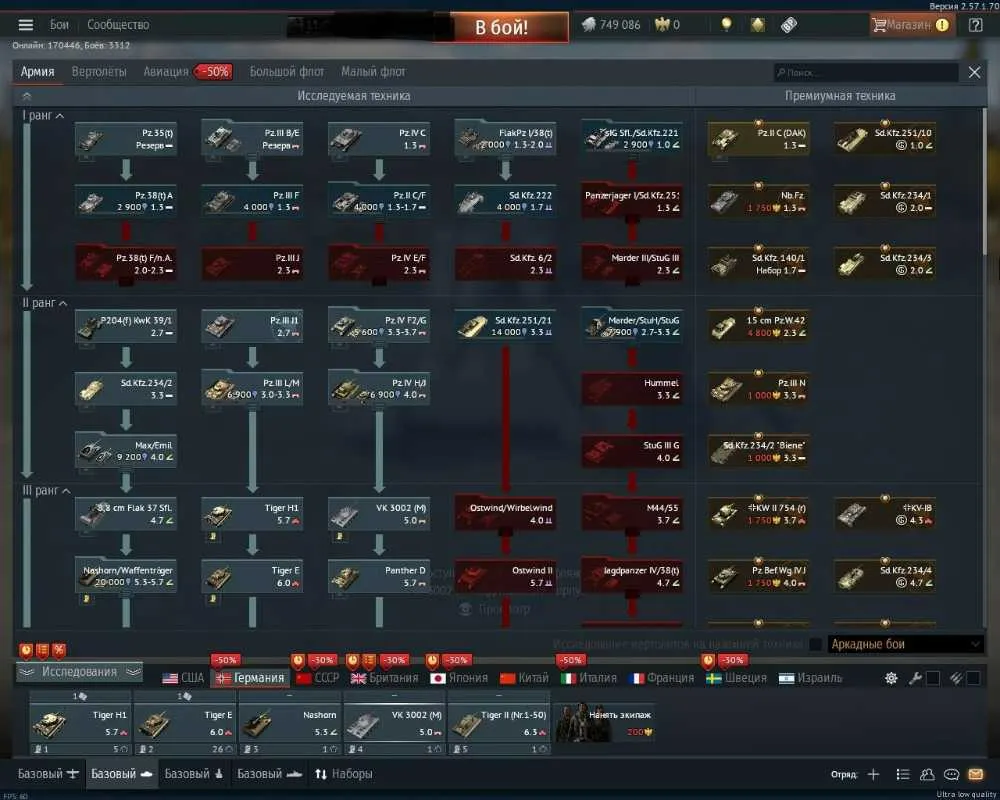Click the light bulb icon
This screenshot has width=1000, height=800.
[726, 25]
